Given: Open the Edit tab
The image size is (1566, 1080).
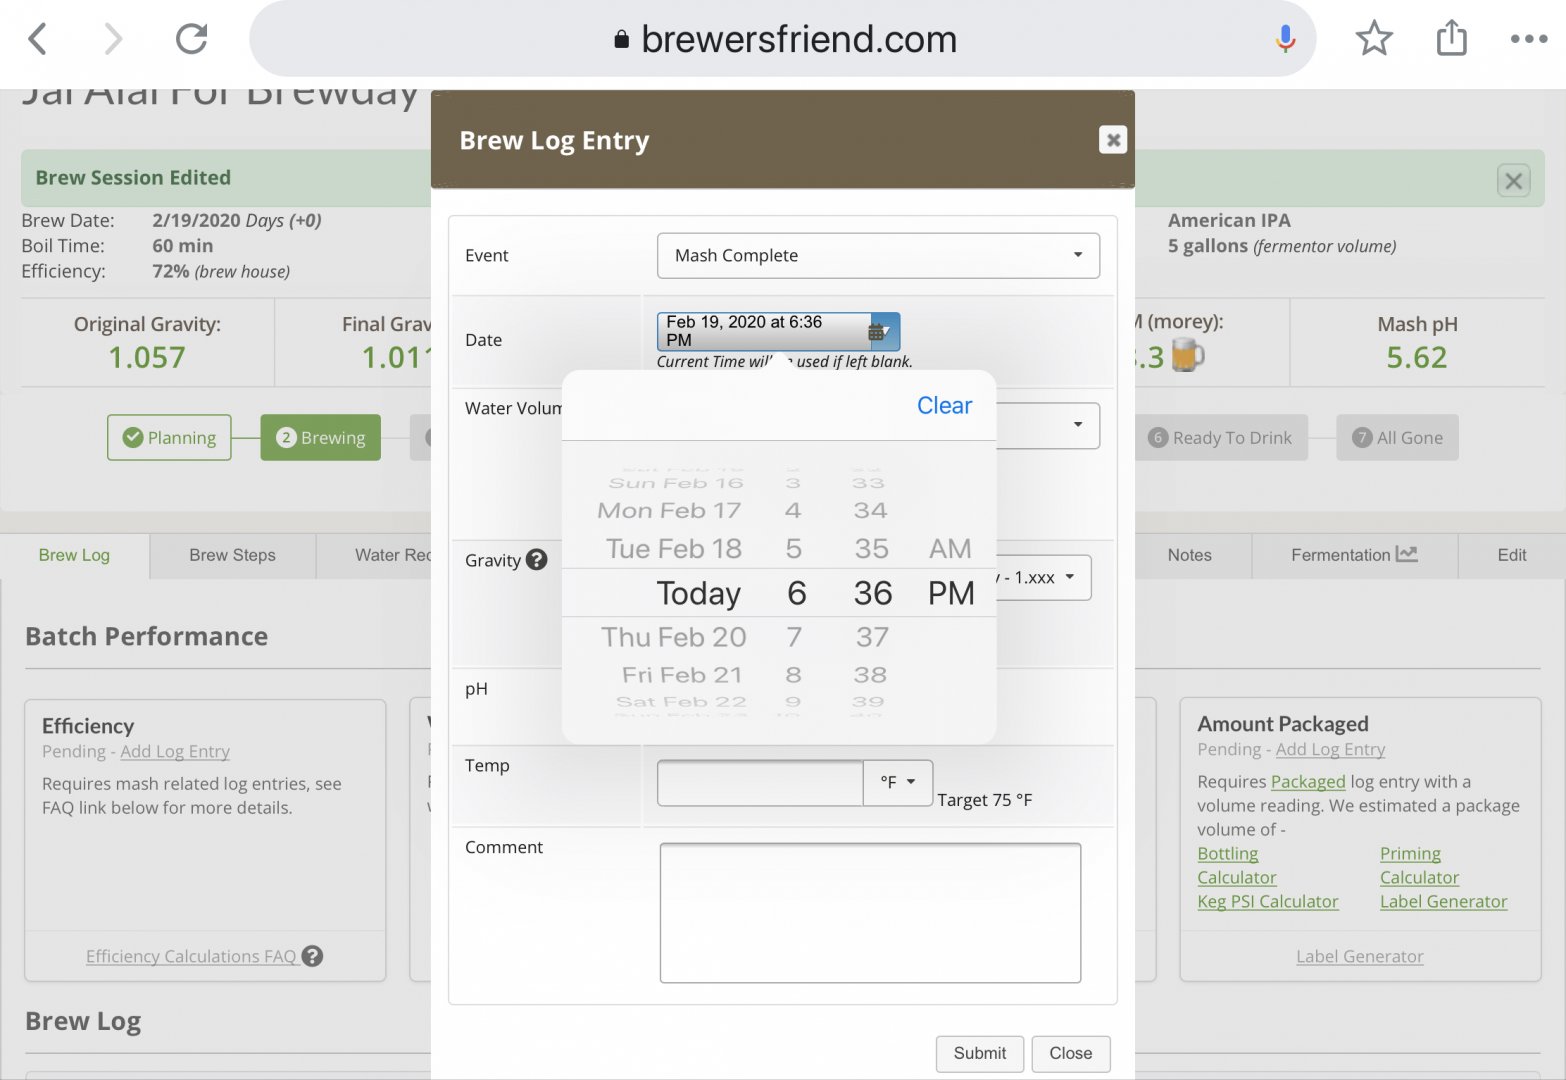Looking at the screenshot, I should pos(1511,555).
